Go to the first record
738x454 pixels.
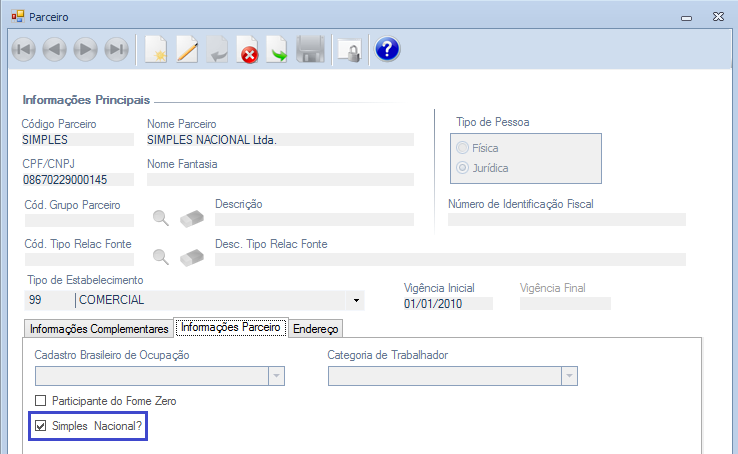click(24, 49)
